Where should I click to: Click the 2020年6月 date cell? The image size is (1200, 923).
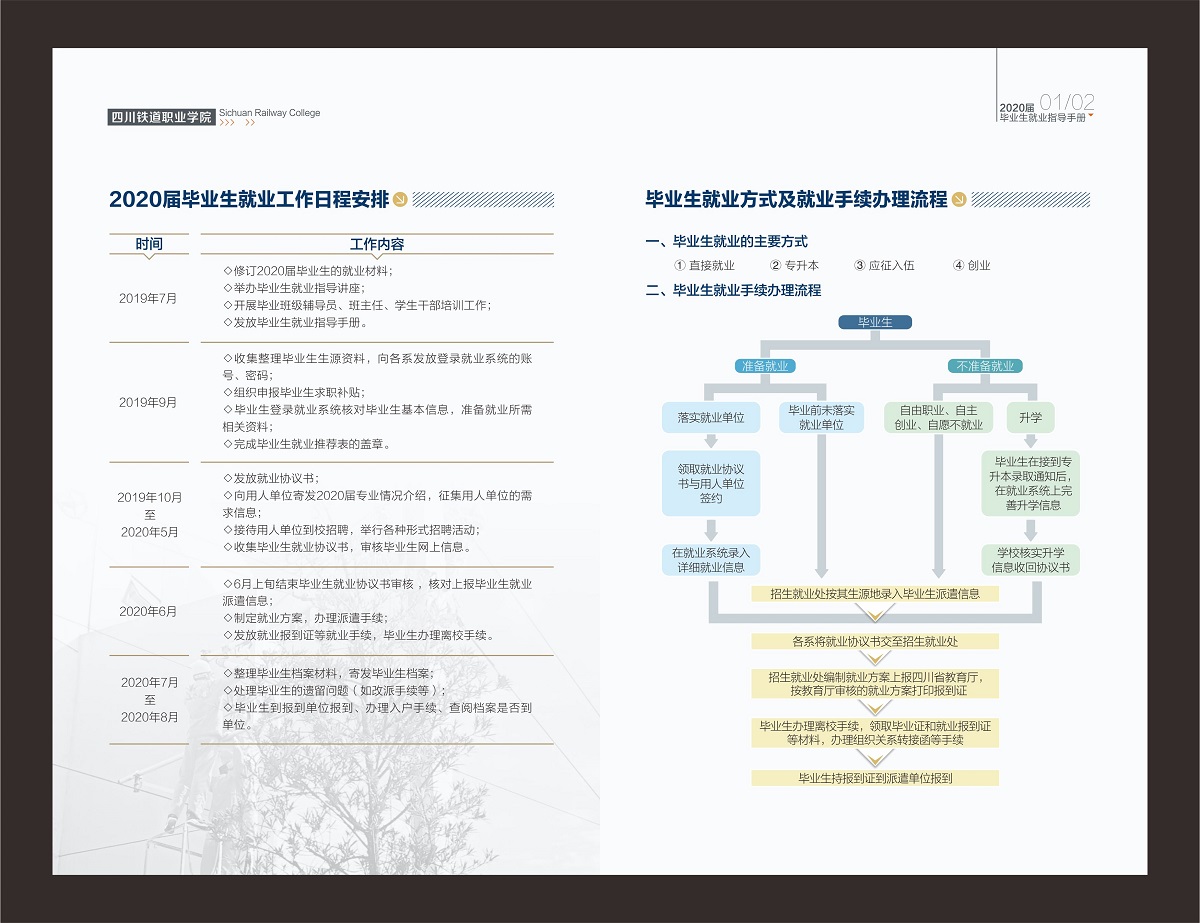click(x=148, y=611)
